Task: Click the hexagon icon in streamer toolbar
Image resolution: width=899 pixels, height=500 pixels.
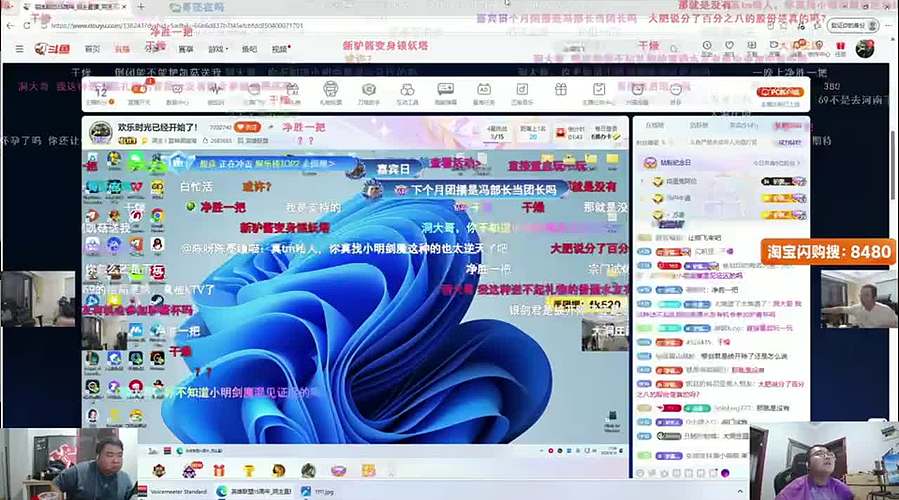Action: point(369,89)
